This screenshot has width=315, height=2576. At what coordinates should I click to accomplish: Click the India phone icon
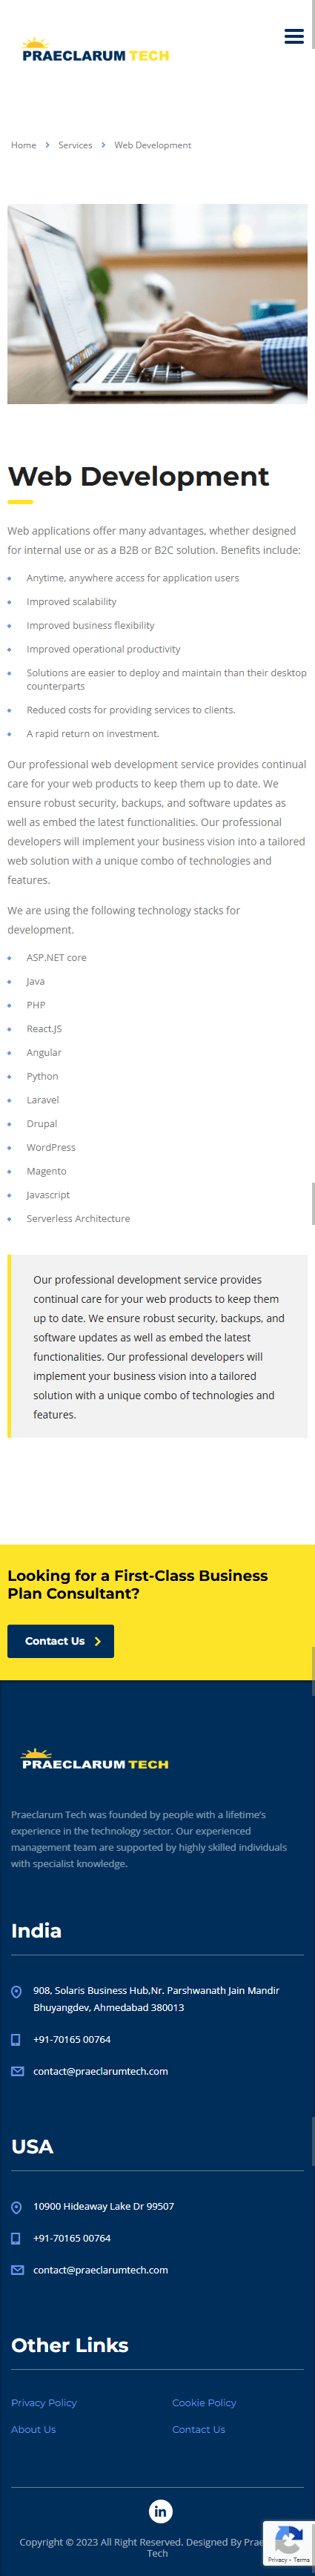(x=16, y=2038)
